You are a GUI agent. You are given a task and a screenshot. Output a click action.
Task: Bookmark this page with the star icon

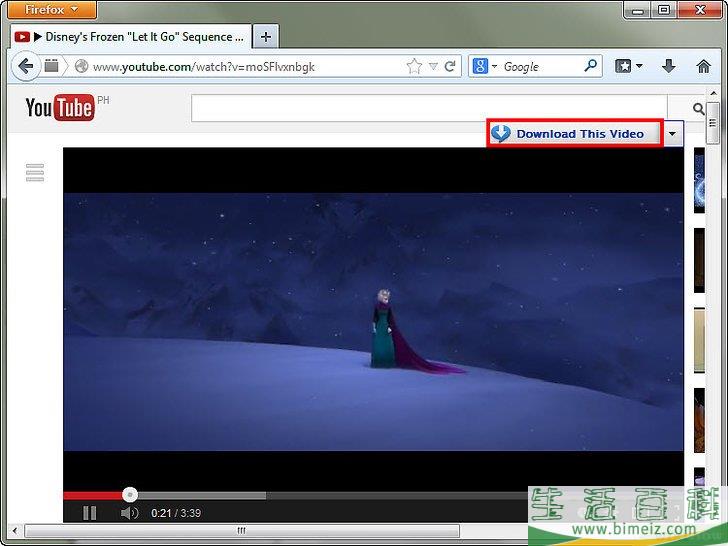click(414, 66)
